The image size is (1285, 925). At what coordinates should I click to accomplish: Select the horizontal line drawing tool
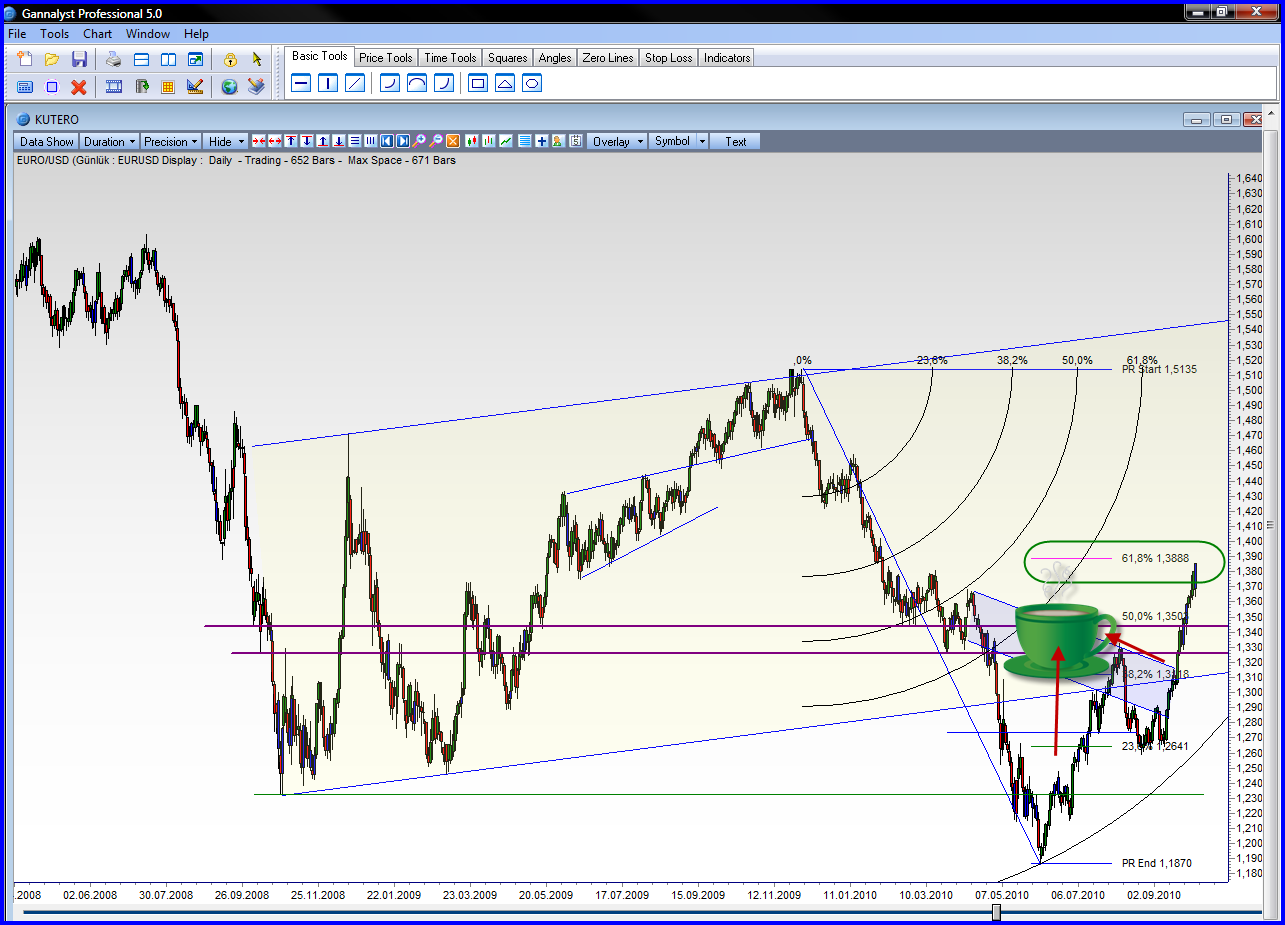click(300, 84)
